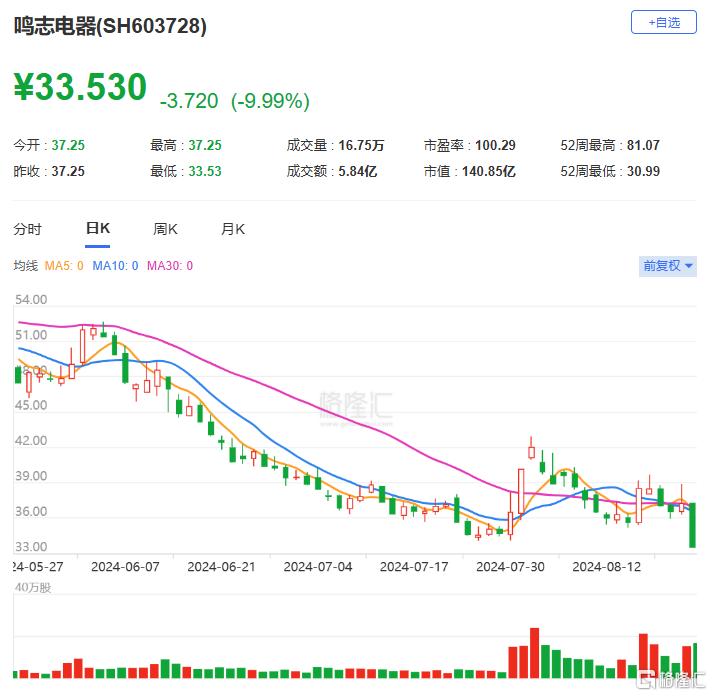Click the 昨收 previous close 37.25

(x=68, y=171)
